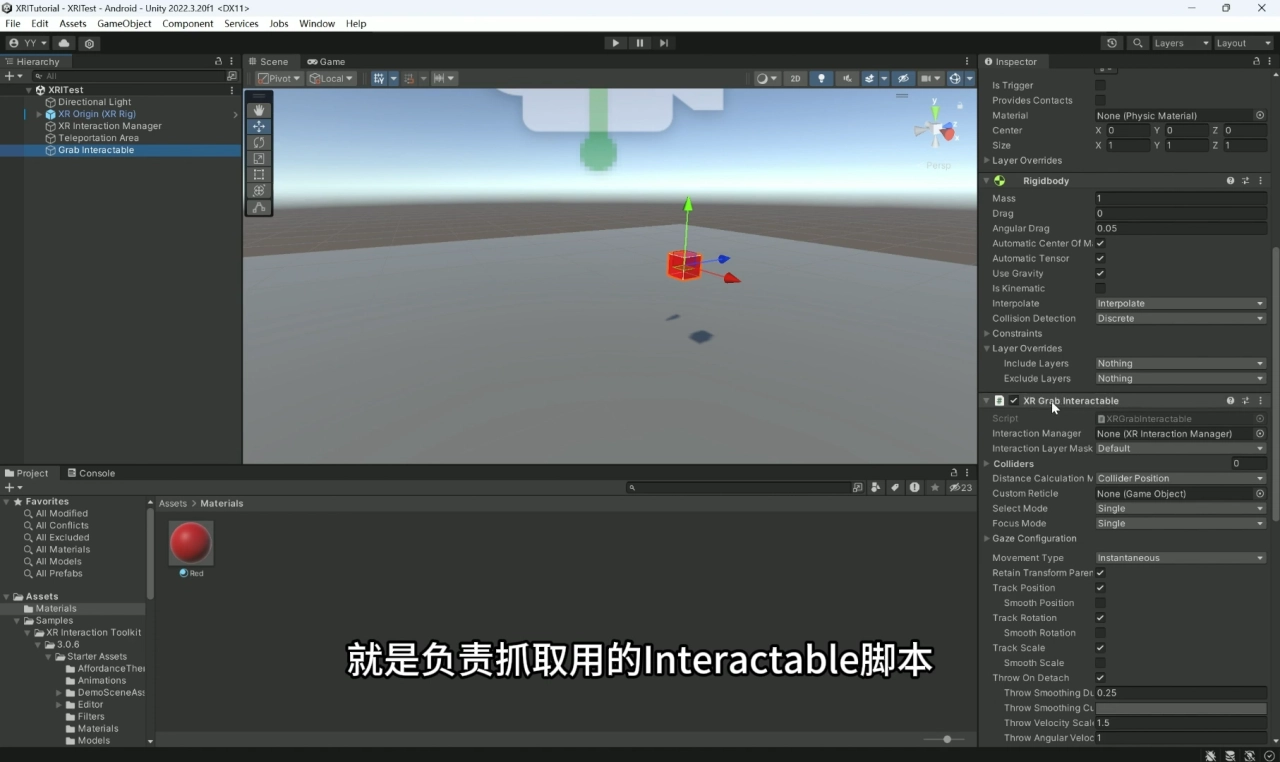The image size is (1280, 762).
Task: Toggle Provides Contacts checkbox
Action: 1100,100
